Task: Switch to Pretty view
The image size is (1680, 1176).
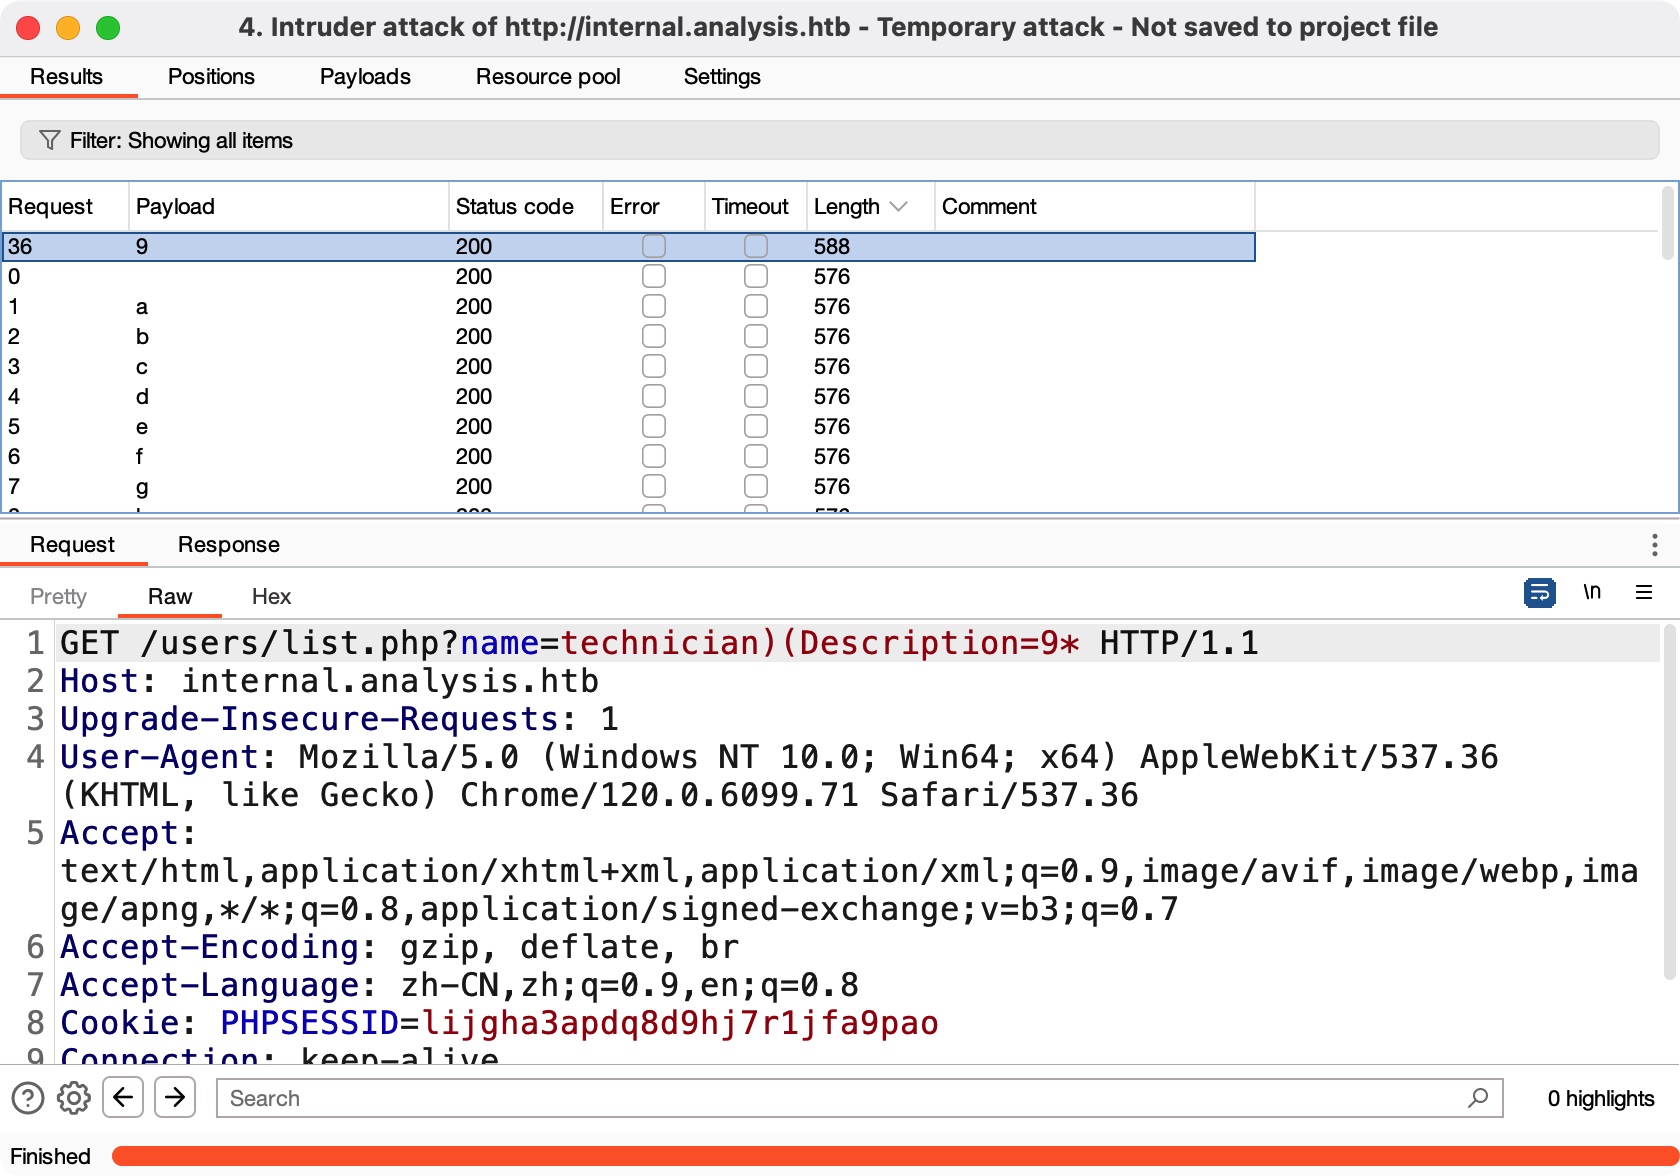Action: pyautogui.click(x=59, y=597)
